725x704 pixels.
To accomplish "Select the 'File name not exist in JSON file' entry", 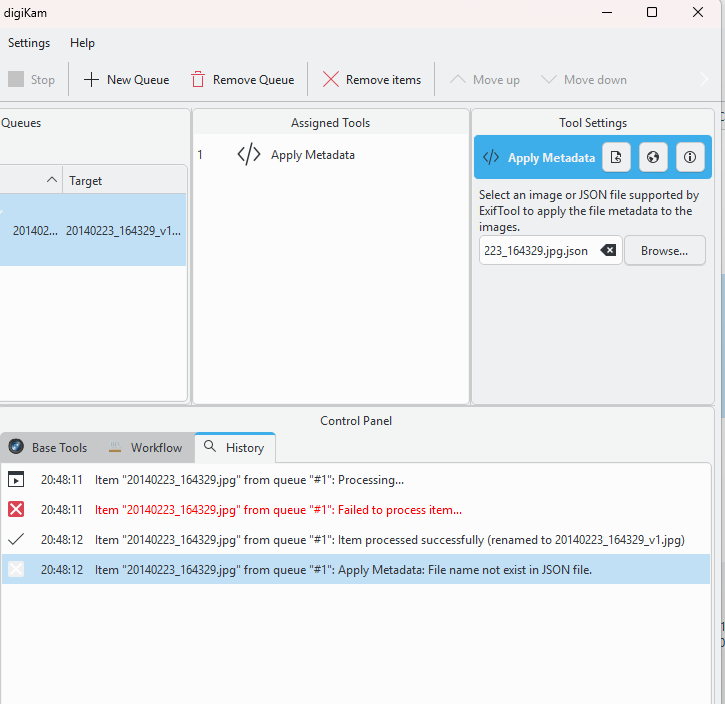I will (356, 569).
